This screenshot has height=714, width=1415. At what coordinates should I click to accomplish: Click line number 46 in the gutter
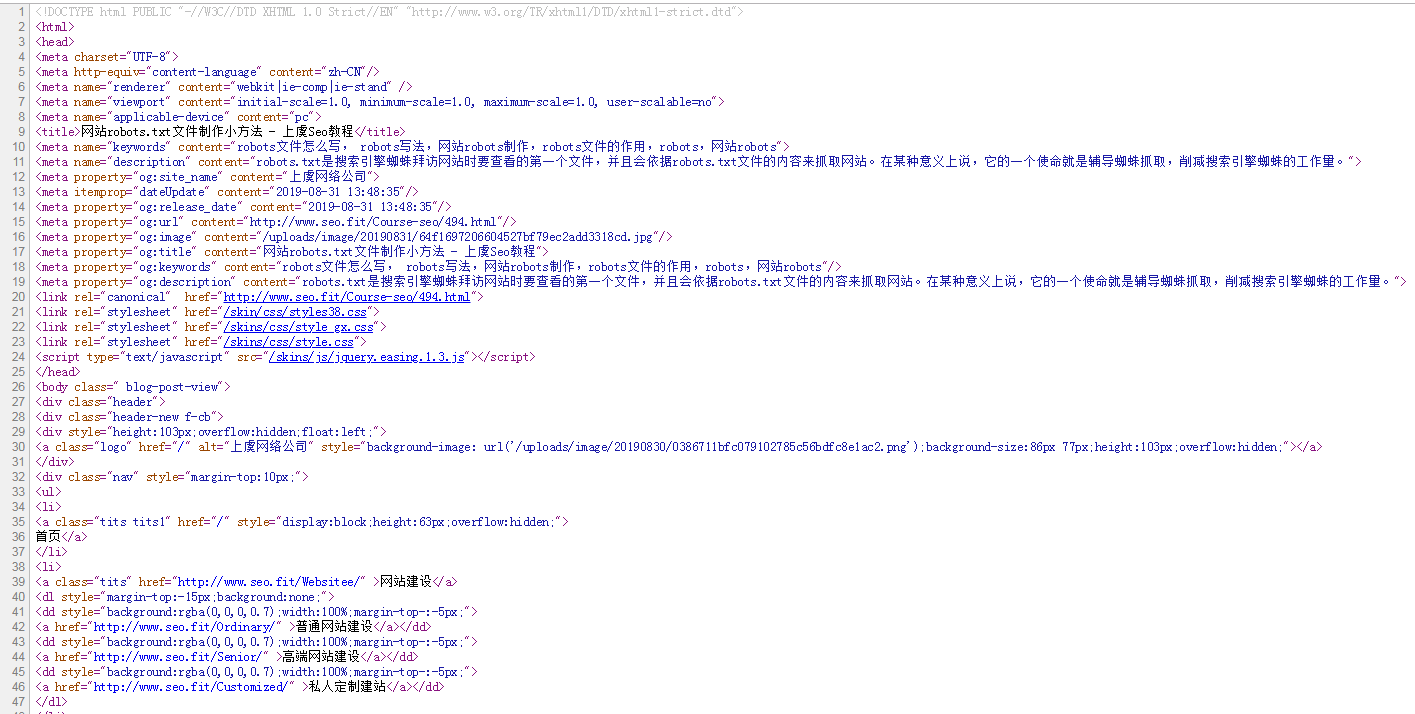click(19, 687)
